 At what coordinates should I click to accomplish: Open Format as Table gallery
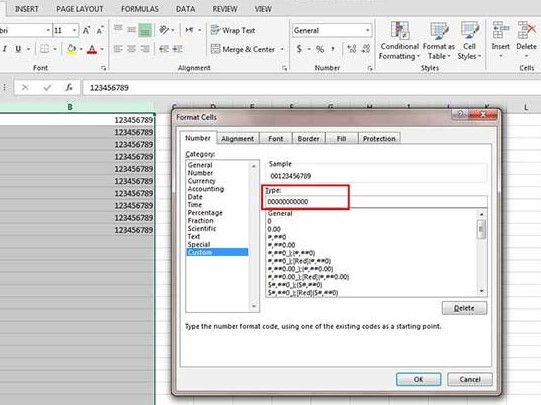point(439,41)
